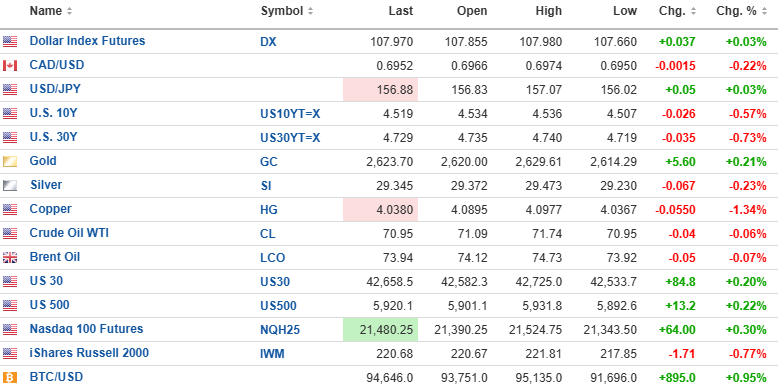778x384 pixels.
Task: Open the Nasdaq 100 Futures link
Action: pyautogui.click(x=86, y=329)
